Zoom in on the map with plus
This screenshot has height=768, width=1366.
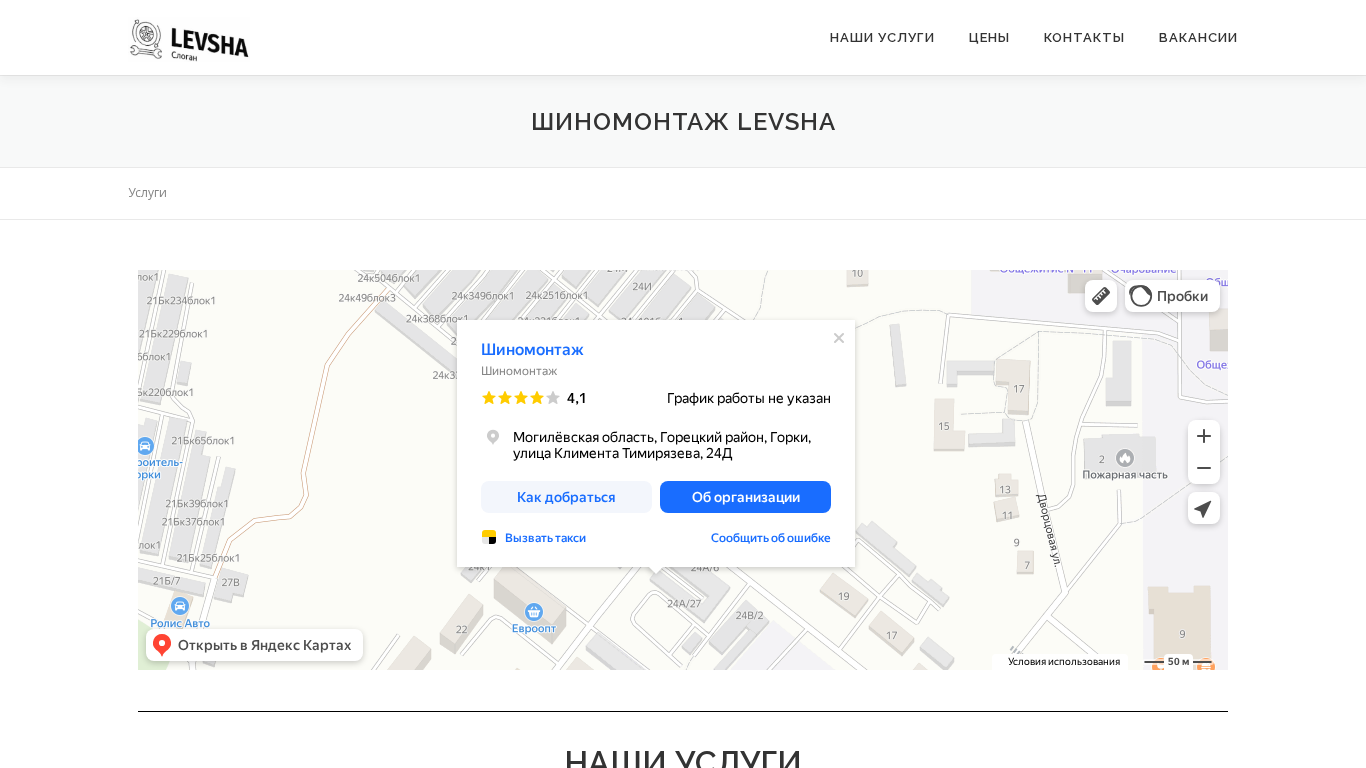click(x=1204, y=436)
